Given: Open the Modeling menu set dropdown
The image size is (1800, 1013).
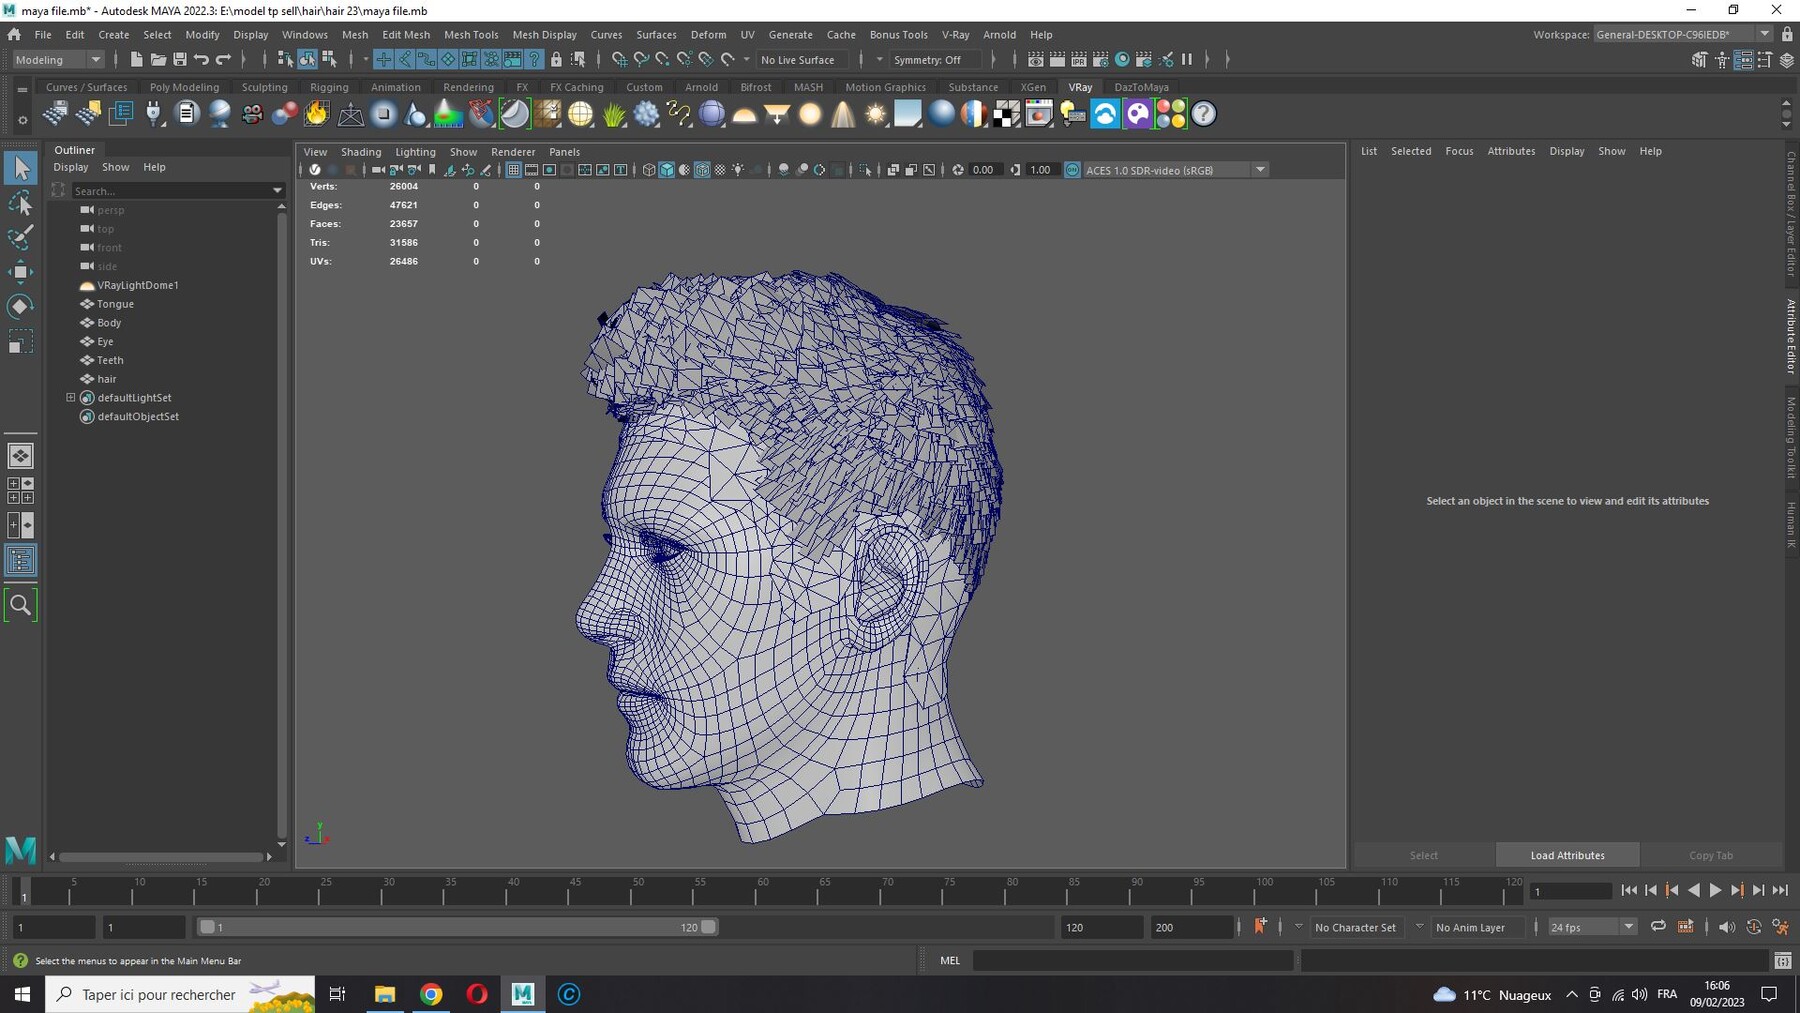Looking at the screenshot, I should (x=58, y=60).
